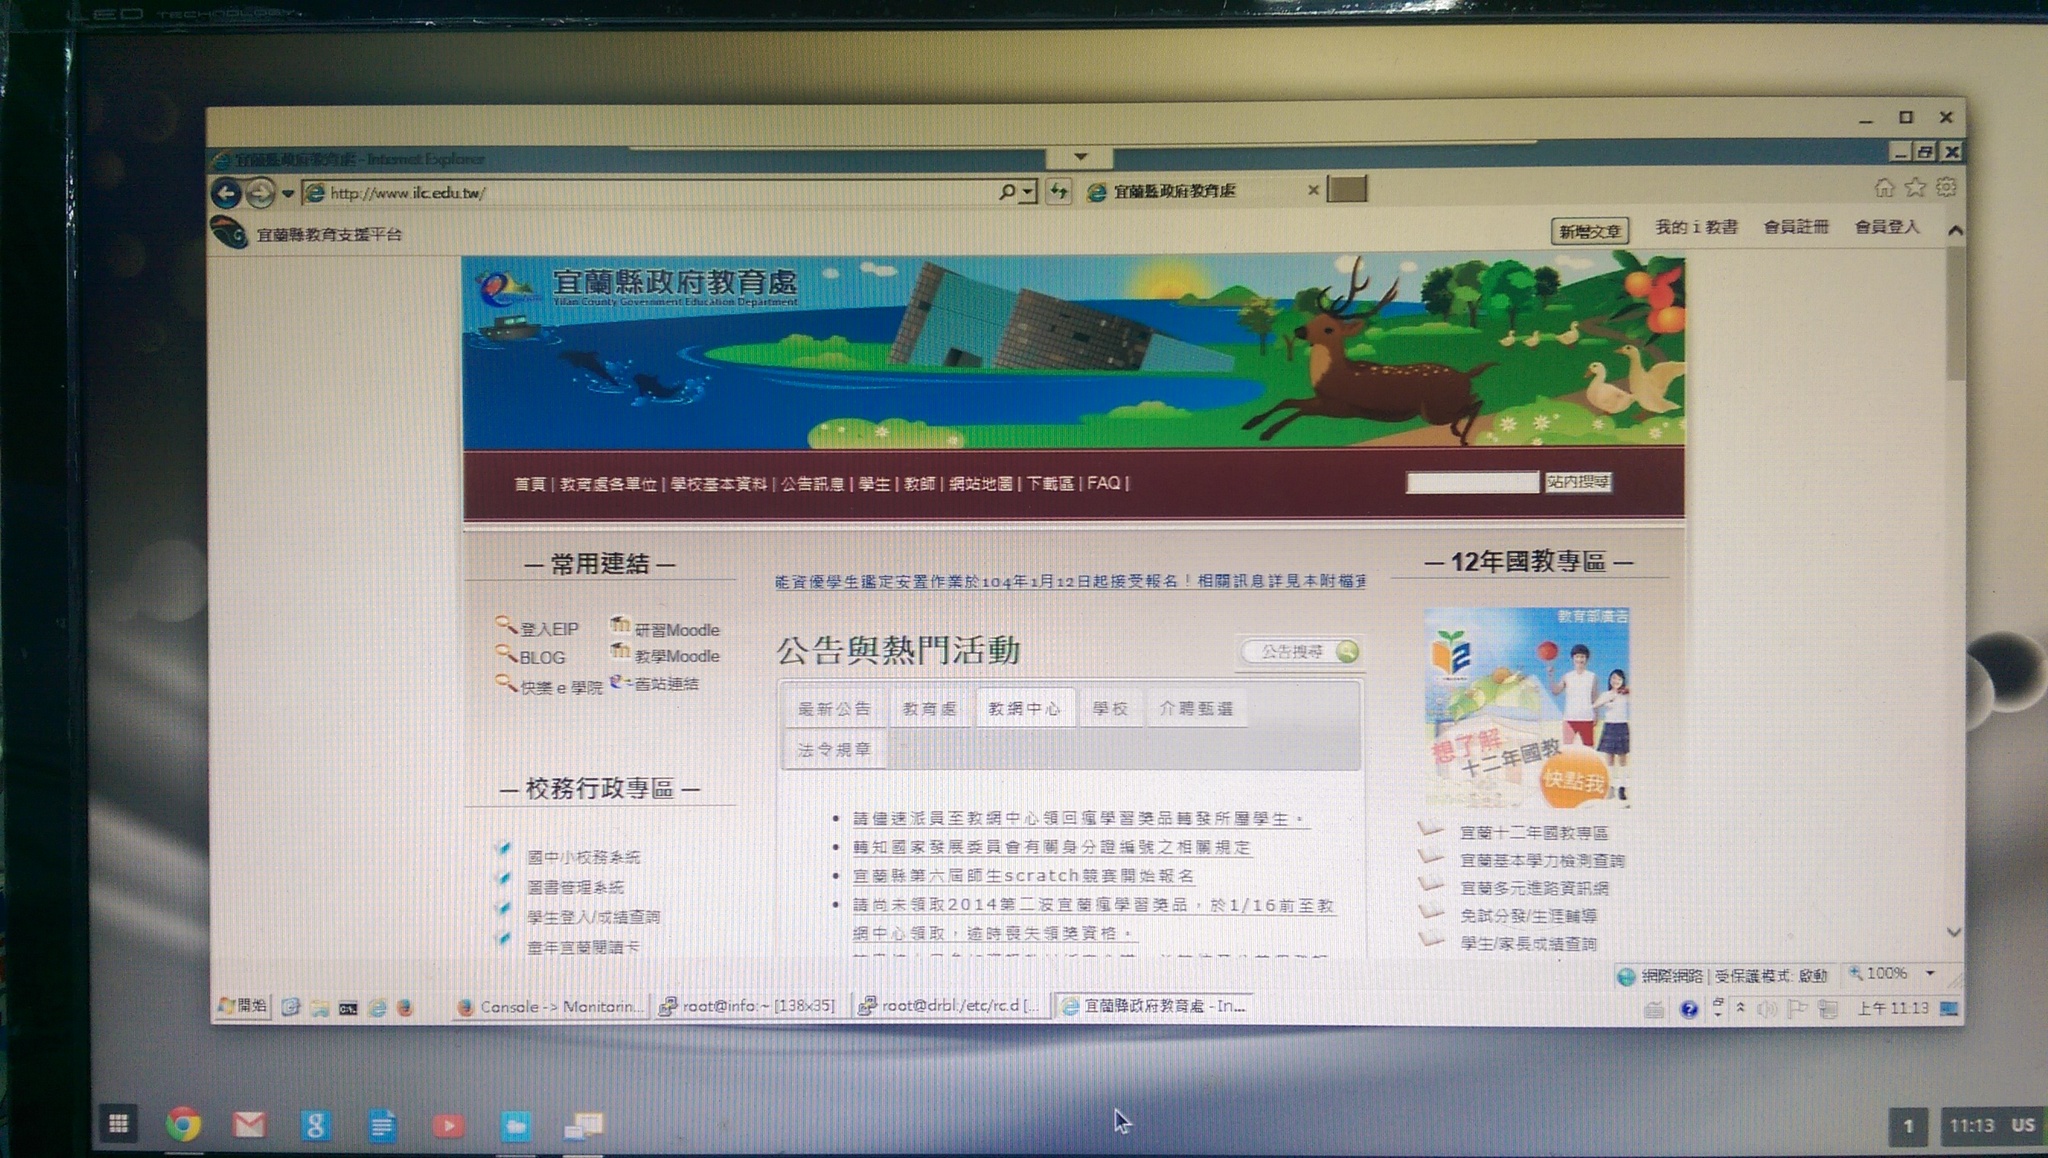This screenshot has height=1158, width=2048.
Task: Click the Chrome icon in the Chromebook shelf
Action: [x=183, y=1125]
